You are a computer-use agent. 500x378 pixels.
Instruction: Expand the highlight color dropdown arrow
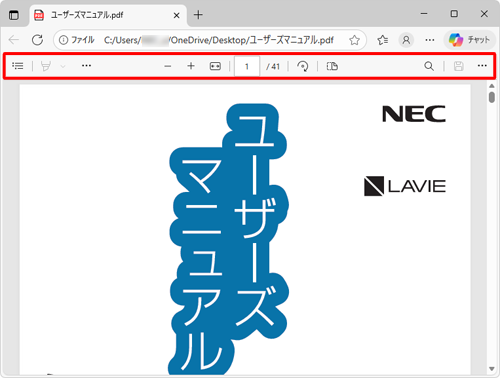point(63,66)
